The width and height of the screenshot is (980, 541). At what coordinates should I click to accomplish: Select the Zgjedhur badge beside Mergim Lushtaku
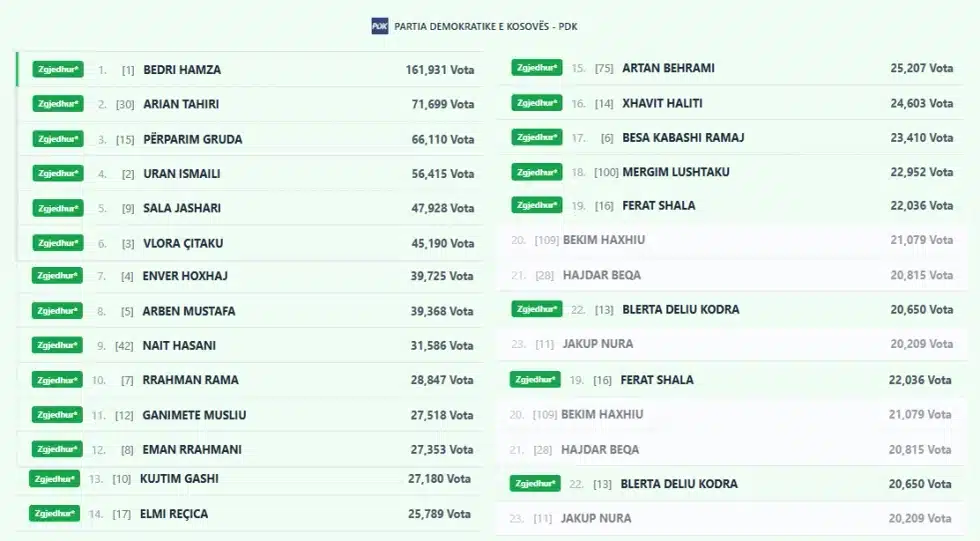pyautogui.click(x=537, y=172)
